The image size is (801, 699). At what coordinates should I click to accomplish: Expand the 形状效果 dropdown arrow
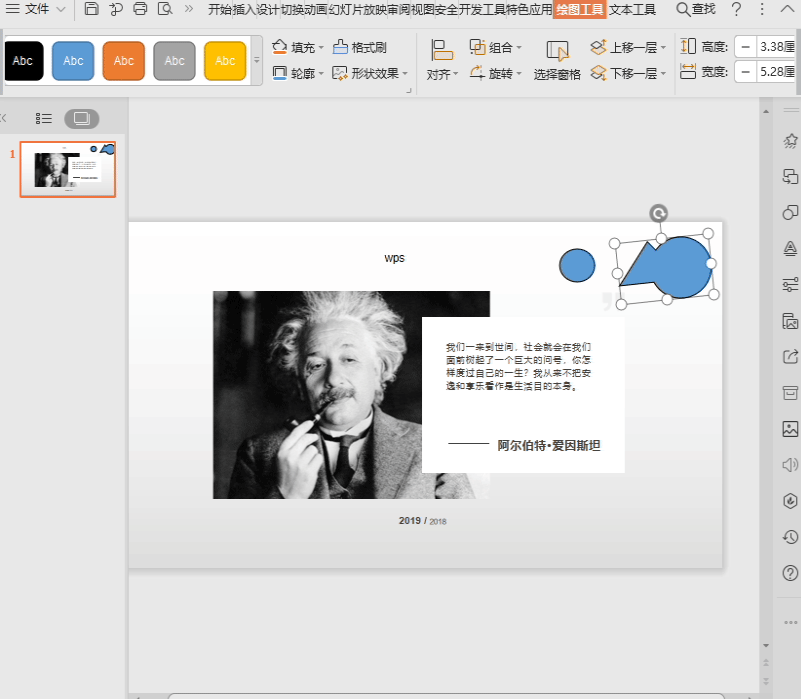pyautogui.click(x=405, y=74)
